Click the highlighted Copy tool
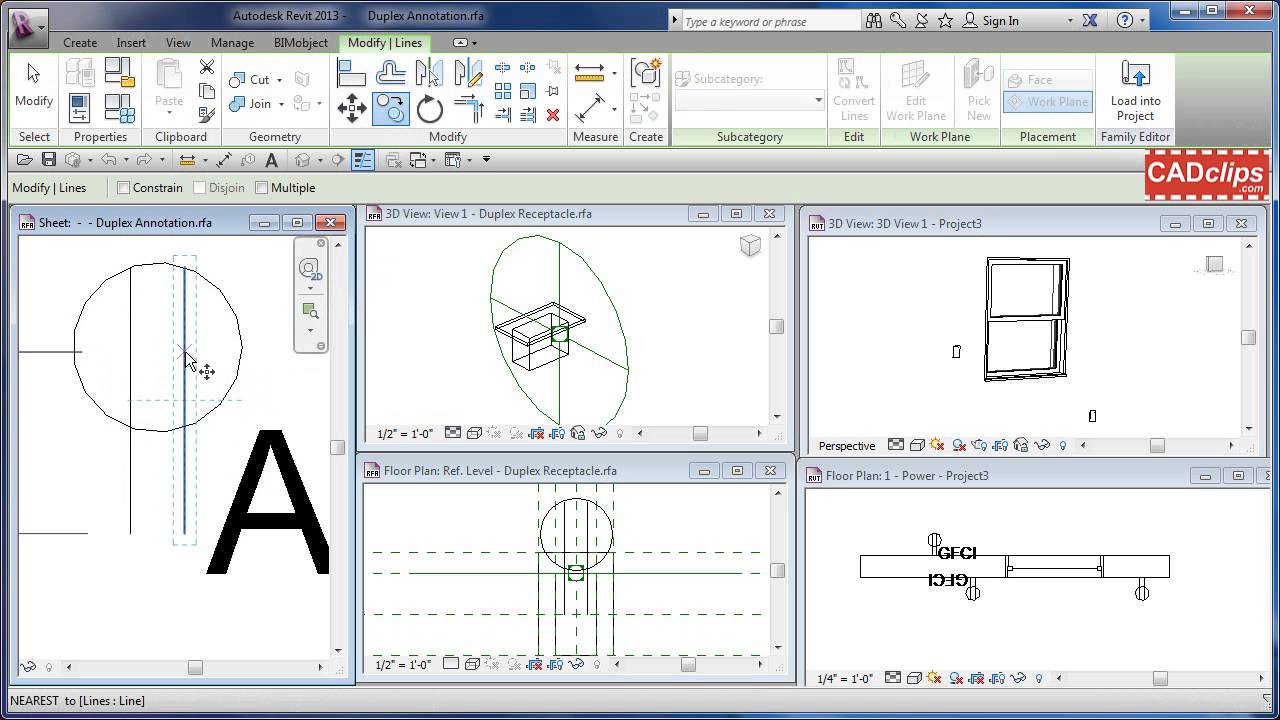 point(391,108)
